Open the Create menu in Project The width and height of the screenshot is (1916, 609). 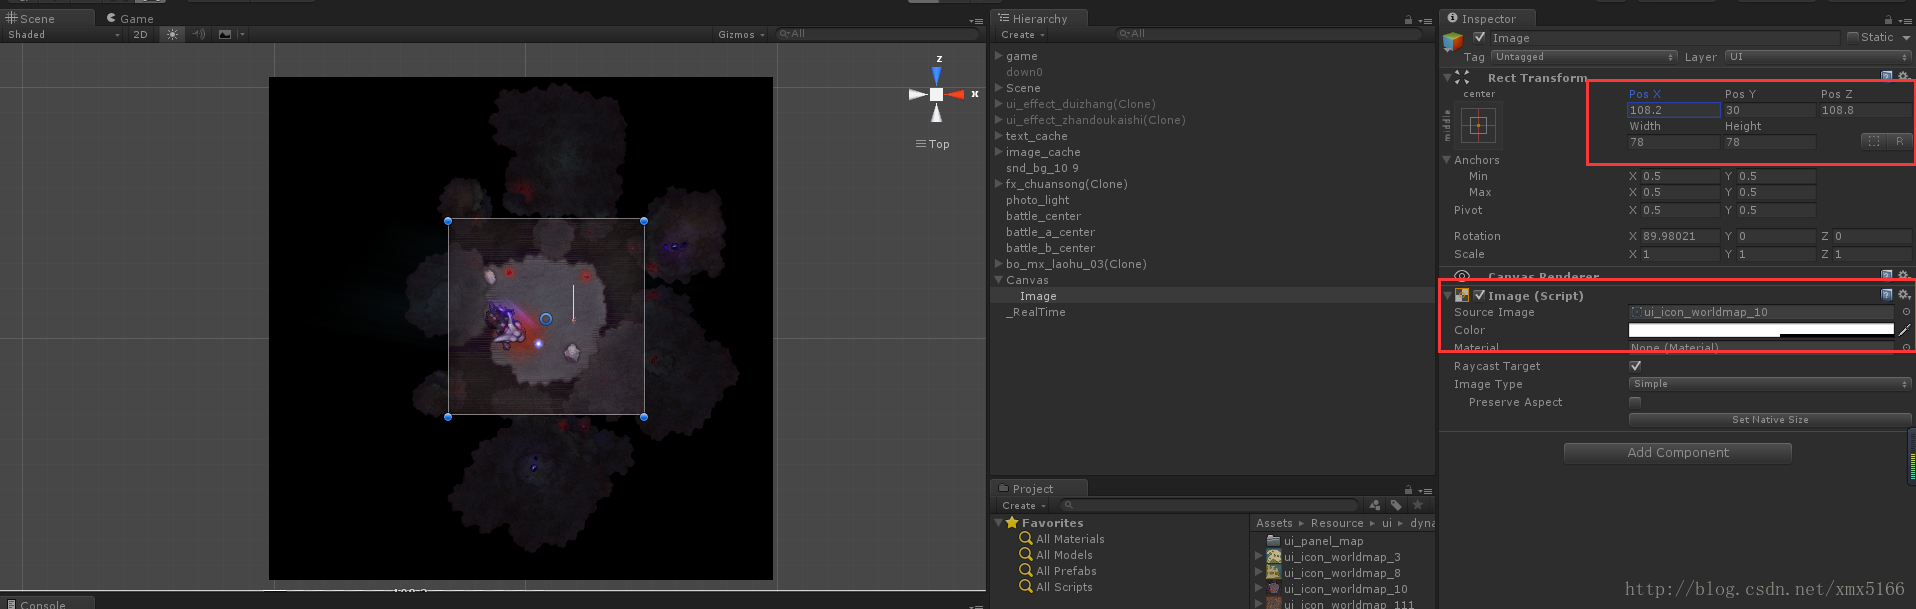[1024, 505]
